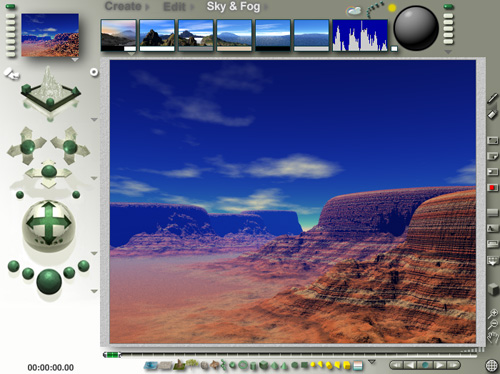Viewport: 500px width, 374px height.
Task: Toggle the red-dot render option button
Action: [492, 188]
